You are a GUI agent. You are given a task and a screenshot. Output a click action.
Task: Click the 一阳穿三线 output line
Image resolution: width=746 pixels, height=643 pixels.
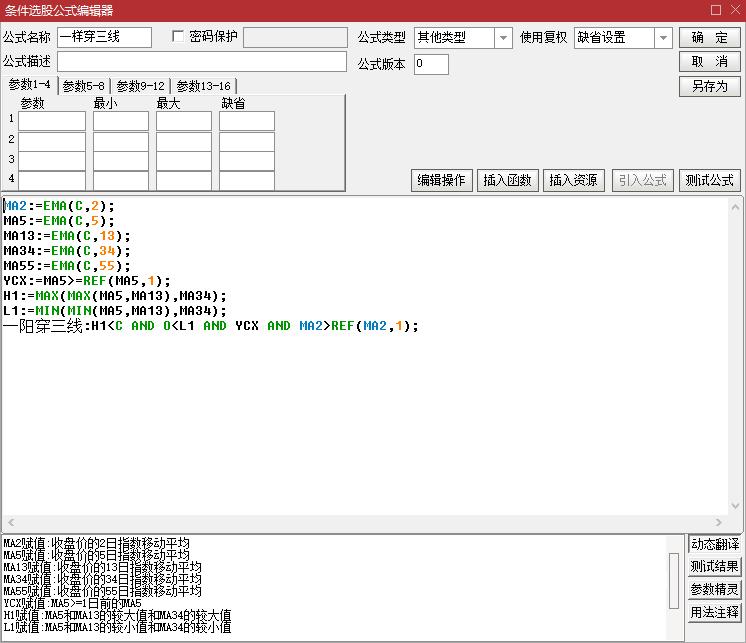(x=211, y=326)
